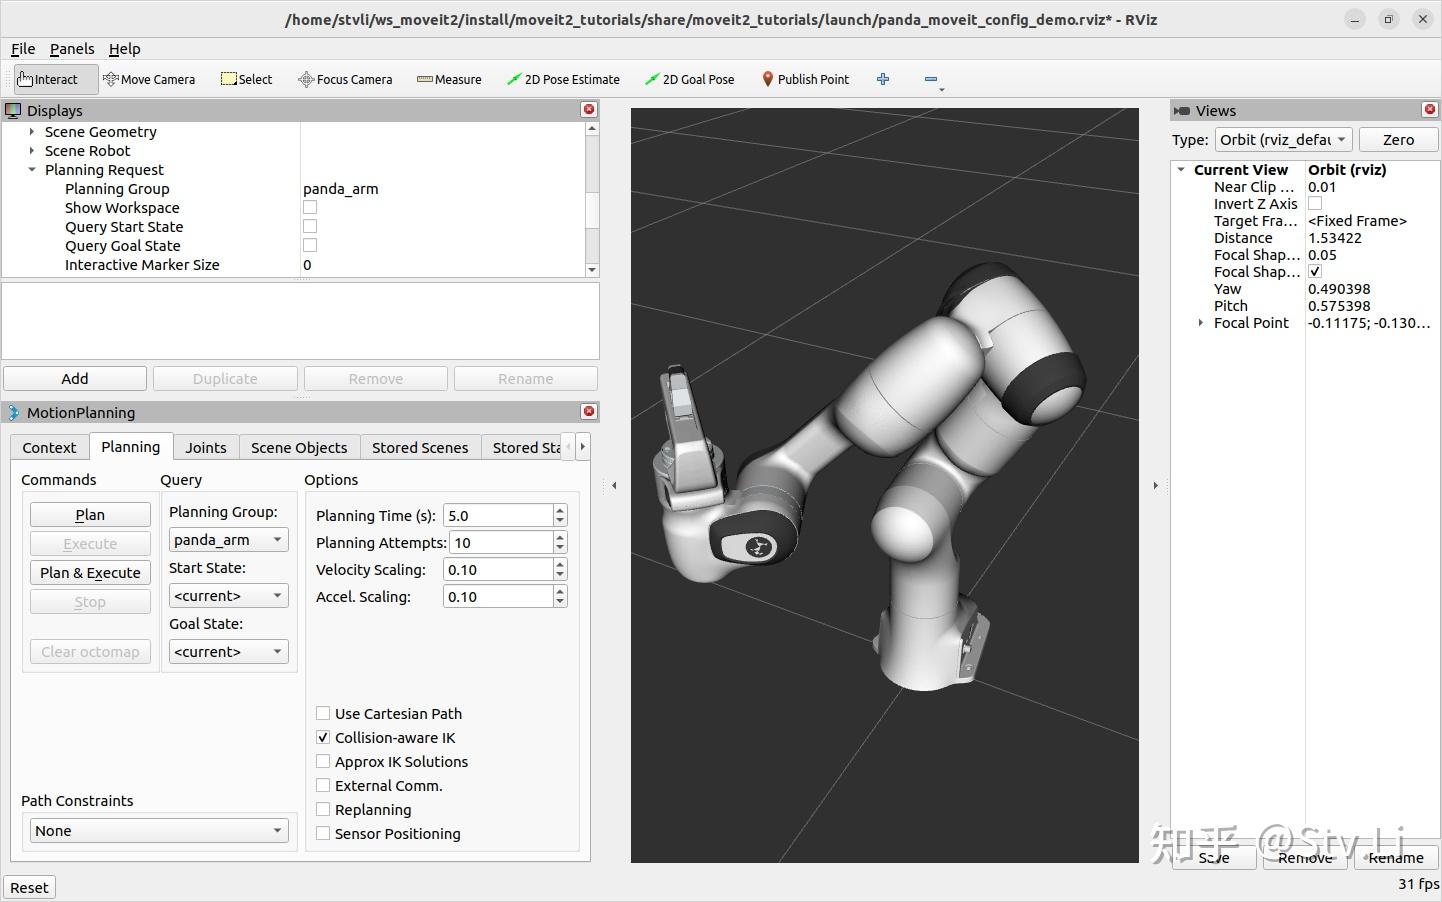The height and width of the screenshot is (902, 1442).
Task: Activate the Move Camera tool
Action: point(150,78)
